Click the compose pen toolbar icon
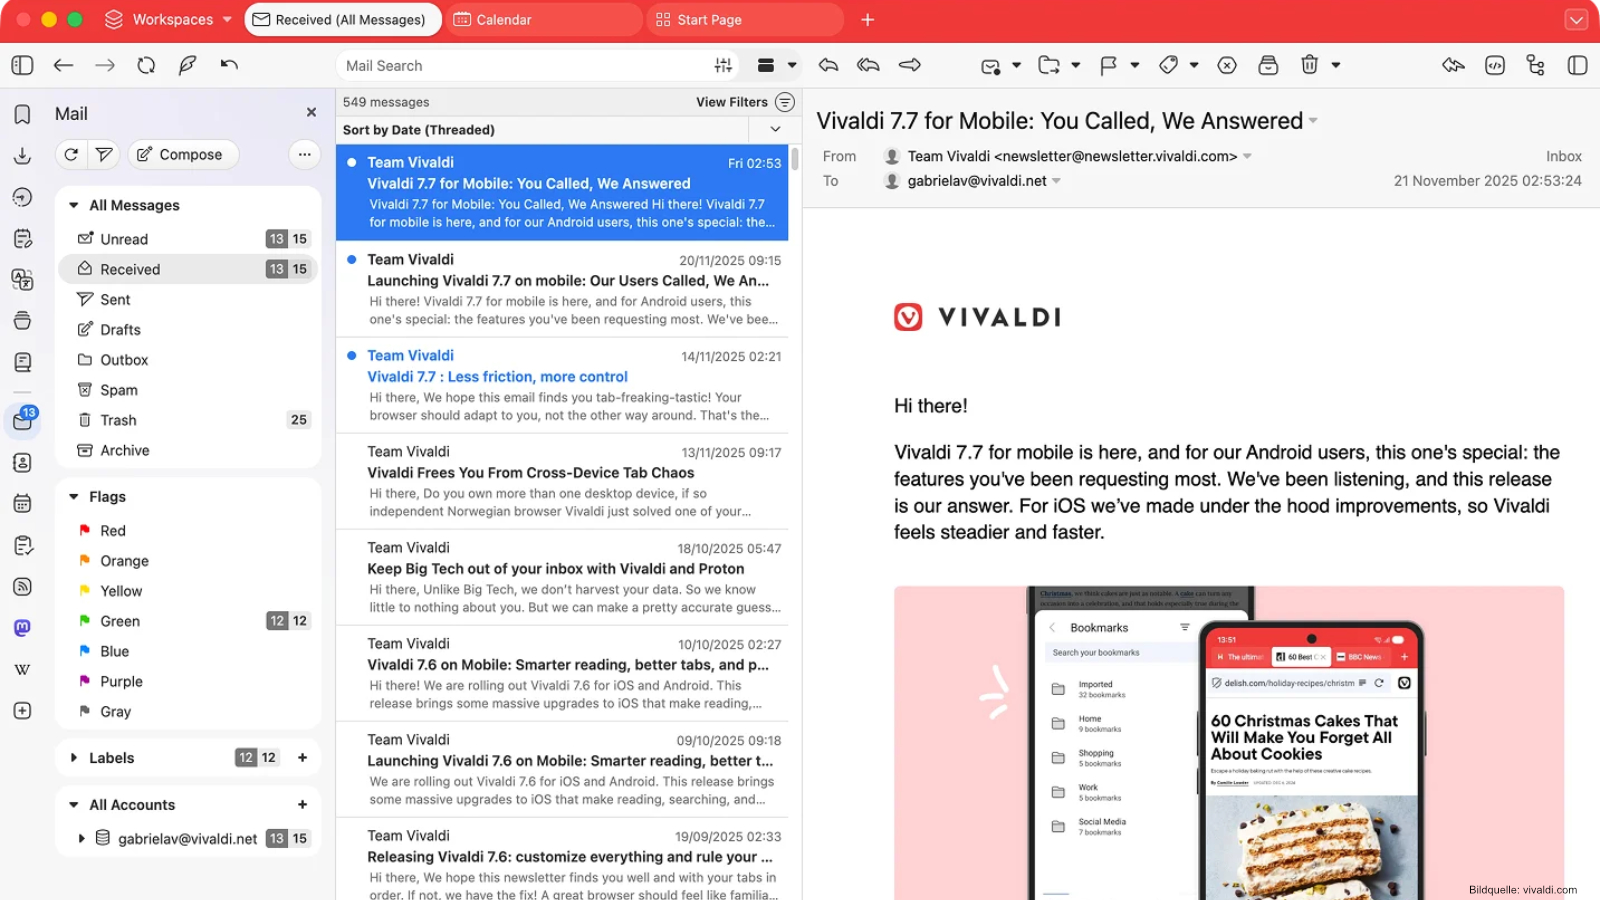 [x=187, y=65]
